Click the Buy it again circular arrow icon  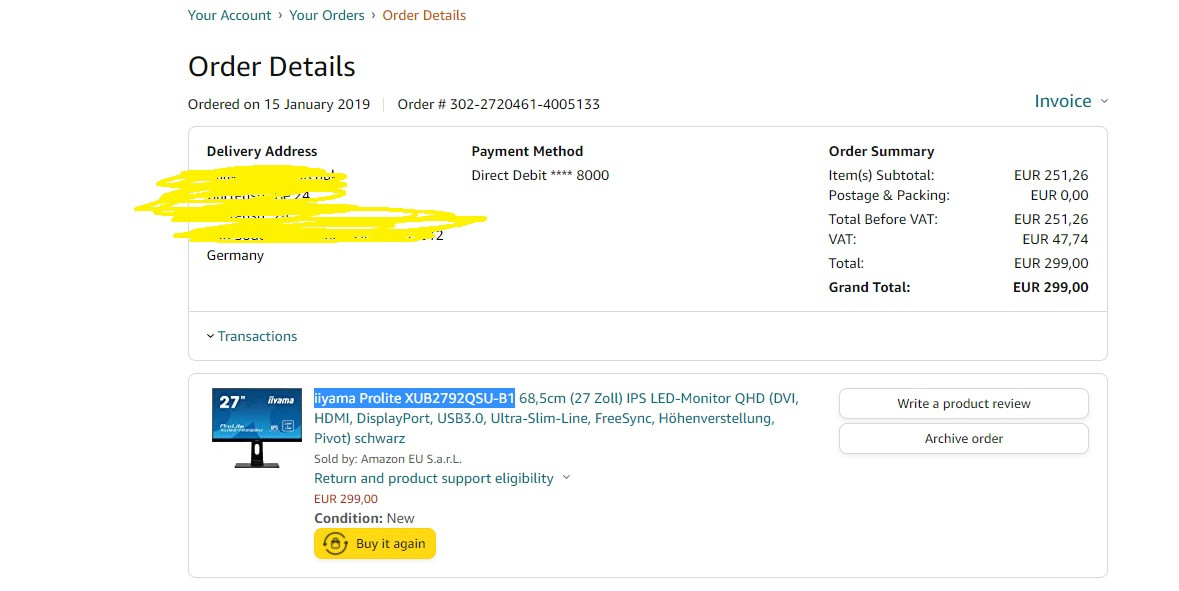click(335, 544)
